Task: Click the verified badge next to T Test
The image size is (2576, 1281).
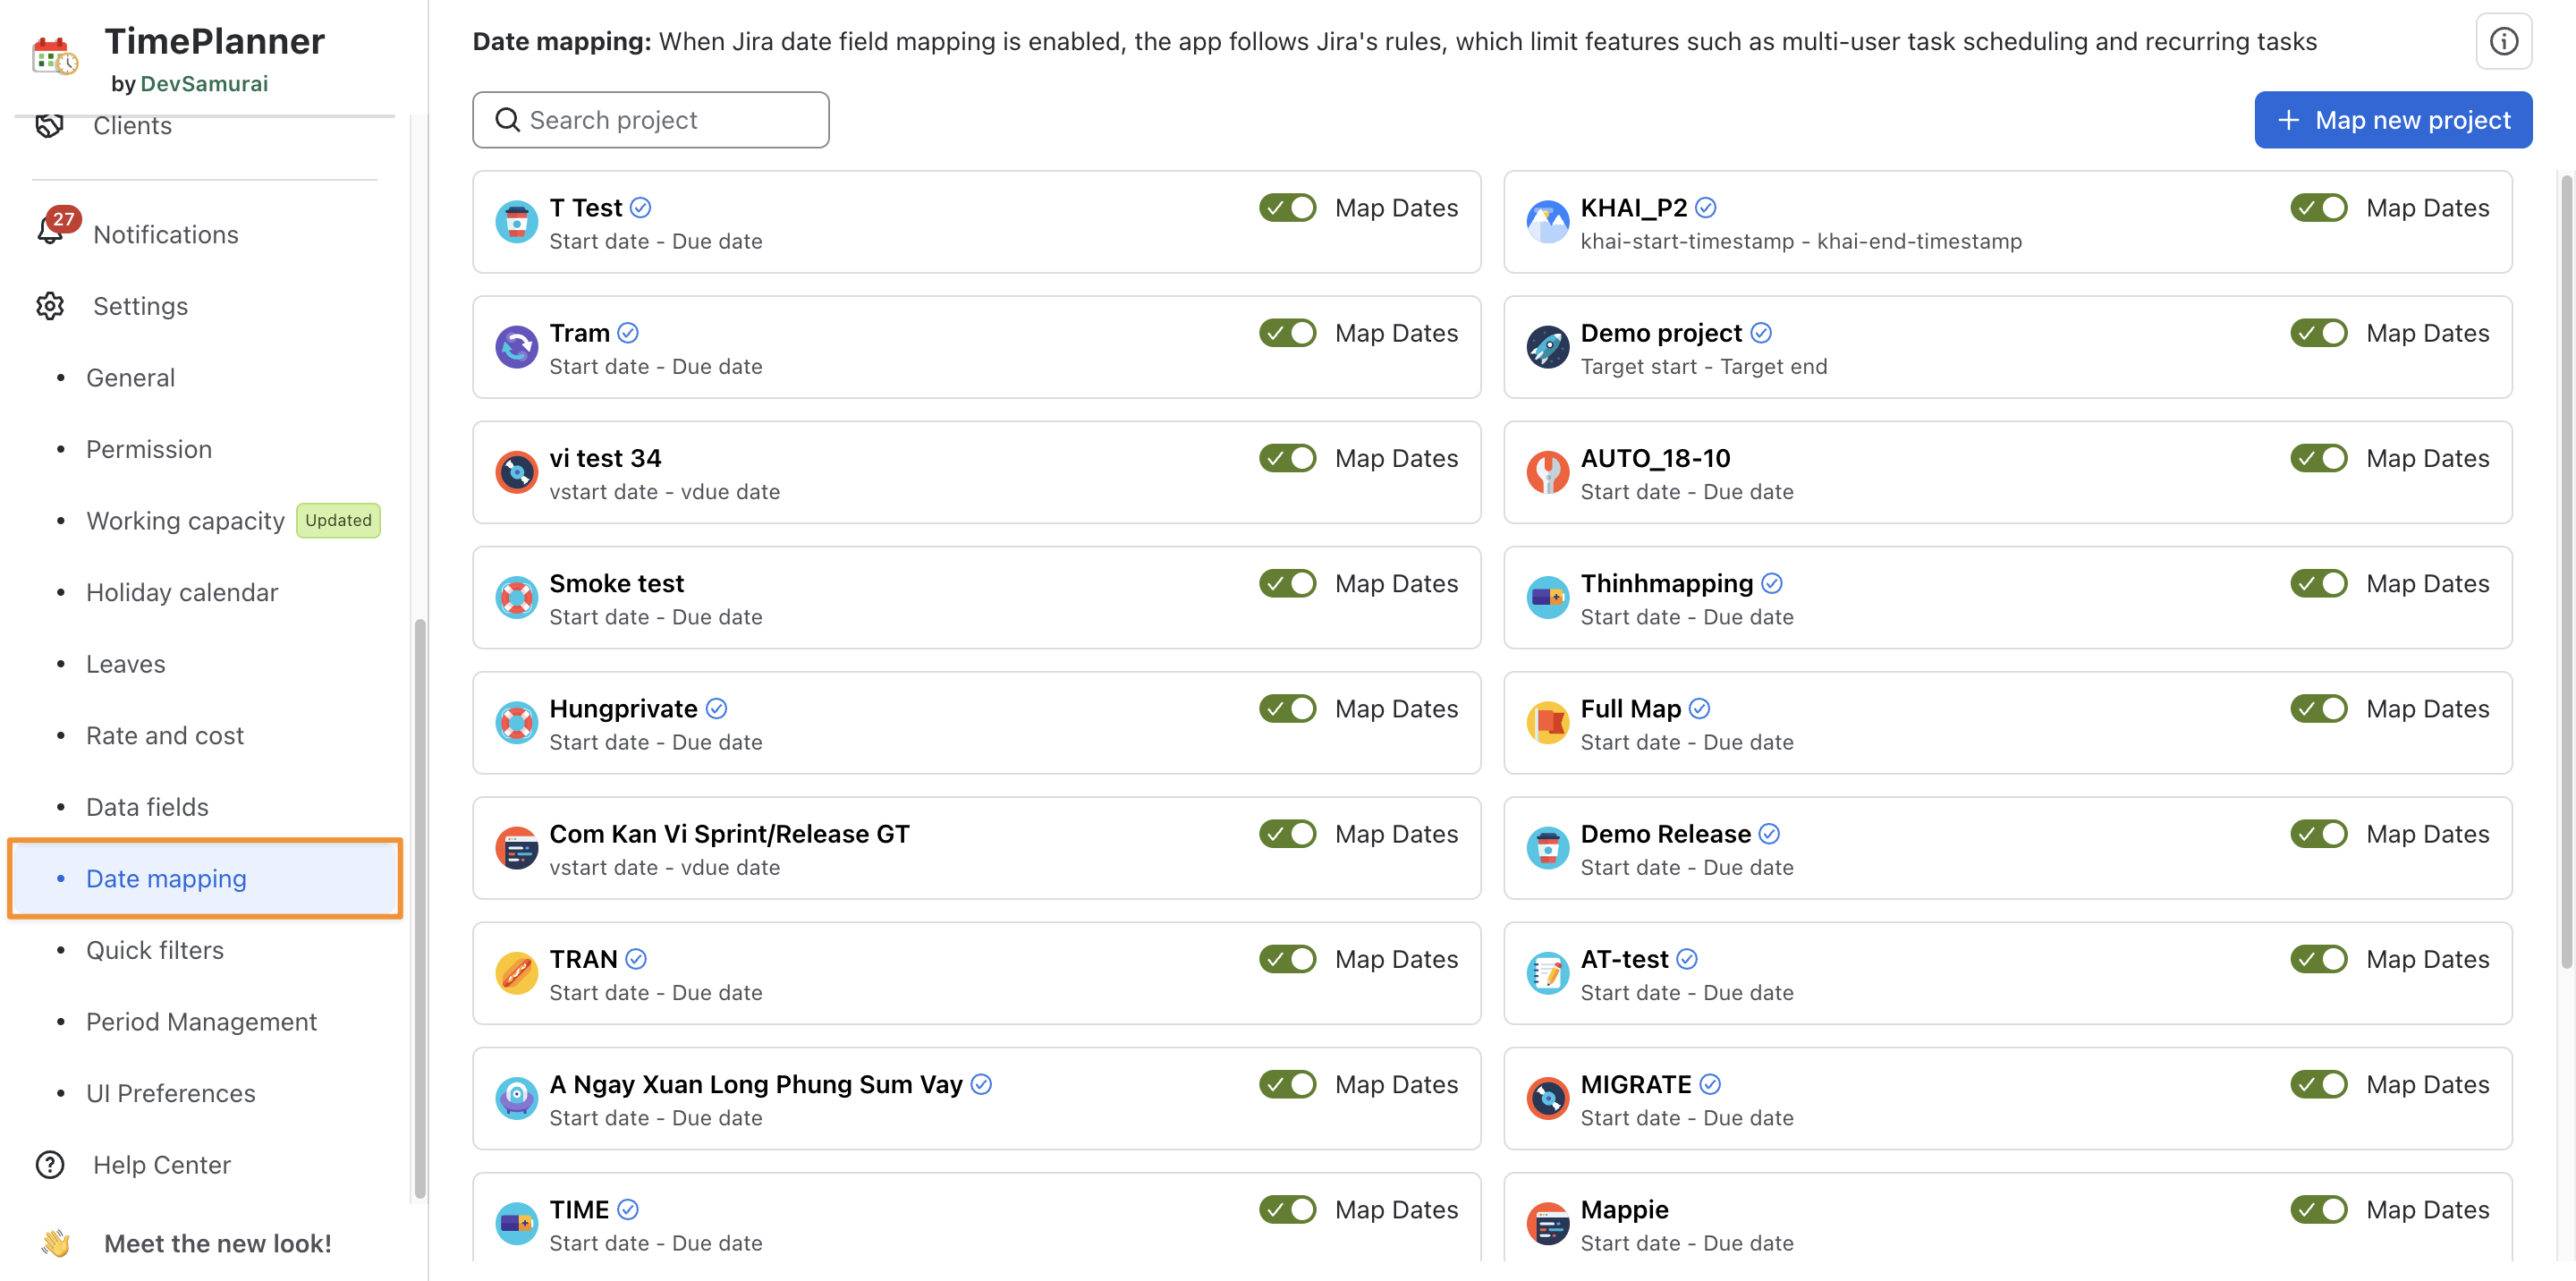Action: 641,207
